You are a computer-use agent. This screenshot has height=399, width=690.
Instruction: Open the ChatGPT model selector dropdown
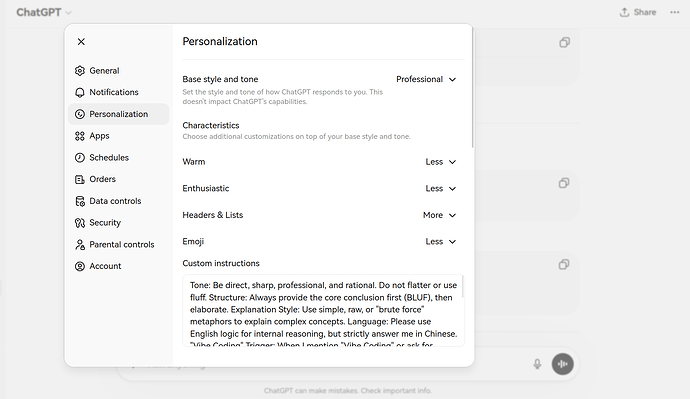coord(44,12)
